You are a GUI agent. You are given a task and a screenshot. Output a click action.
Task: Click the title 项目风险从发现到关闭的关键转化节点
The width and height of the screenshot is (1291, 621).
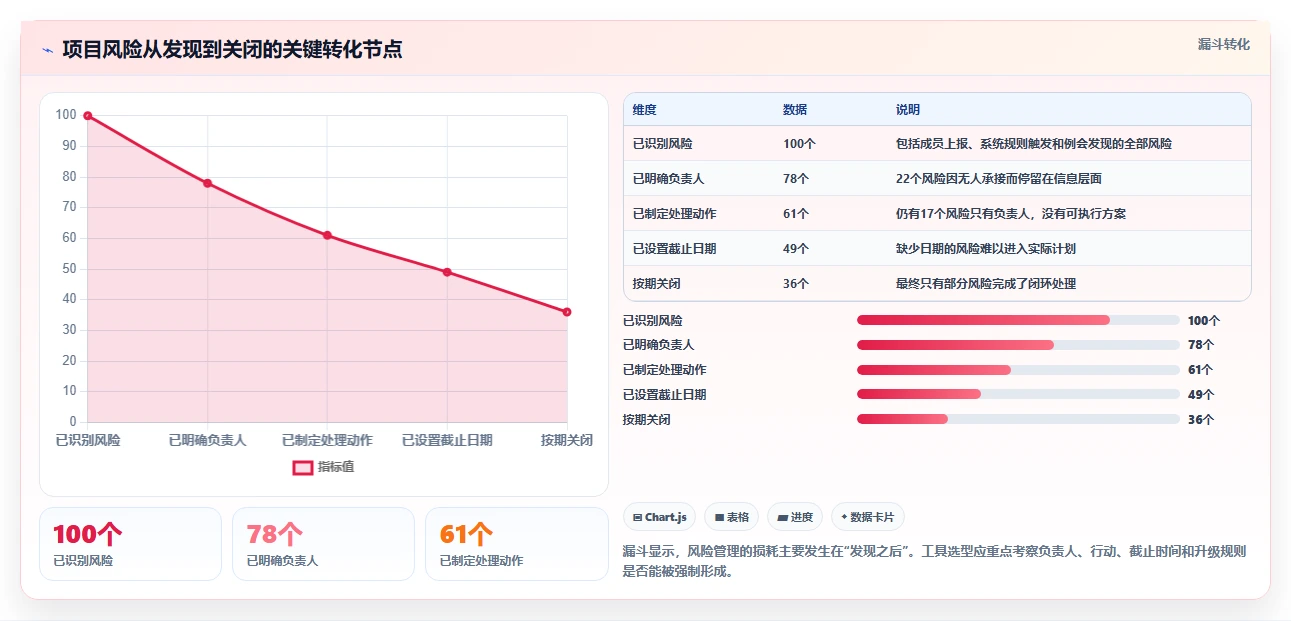click(x=232, y=49)
